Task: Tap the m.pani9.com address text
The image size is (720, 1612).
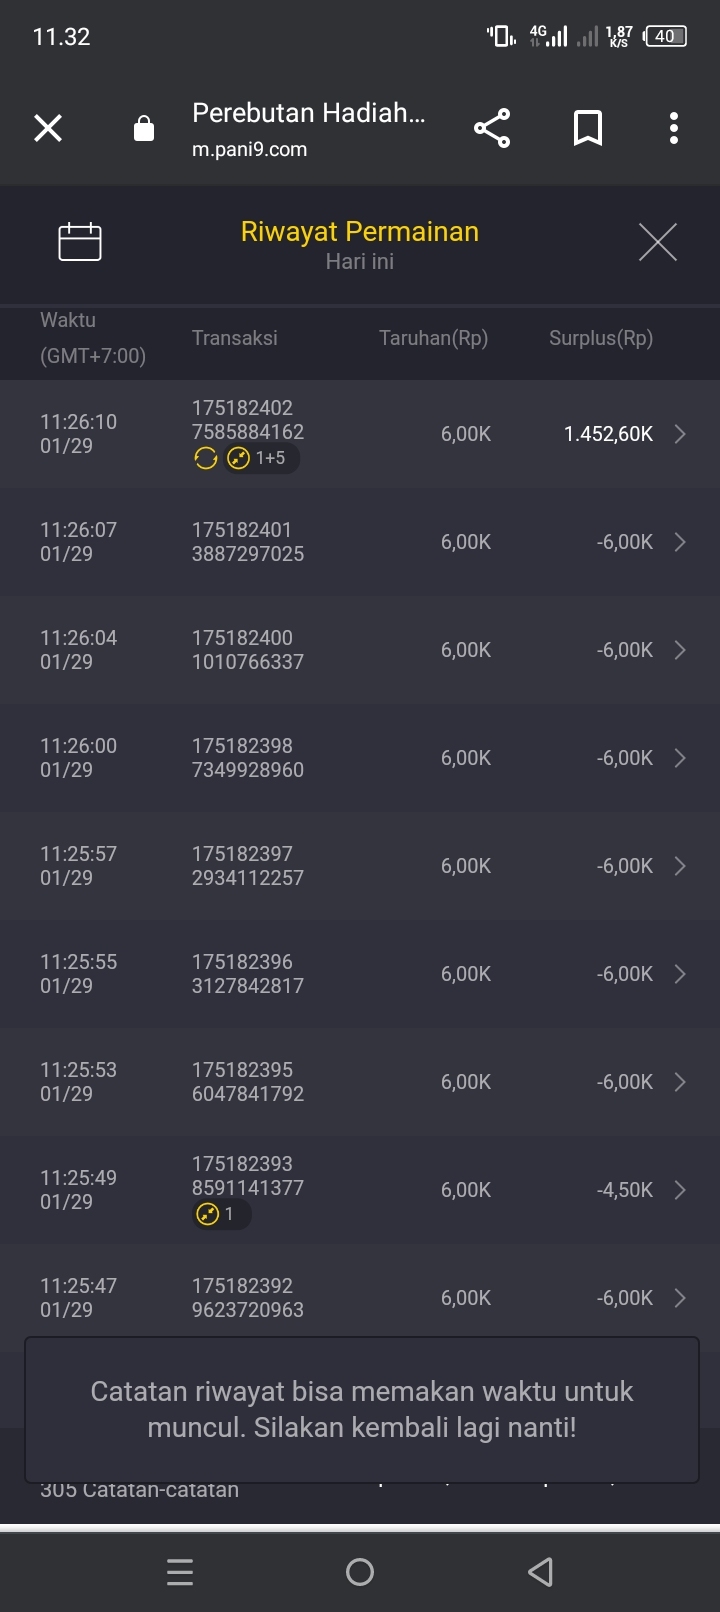Action: click(250, 150)
